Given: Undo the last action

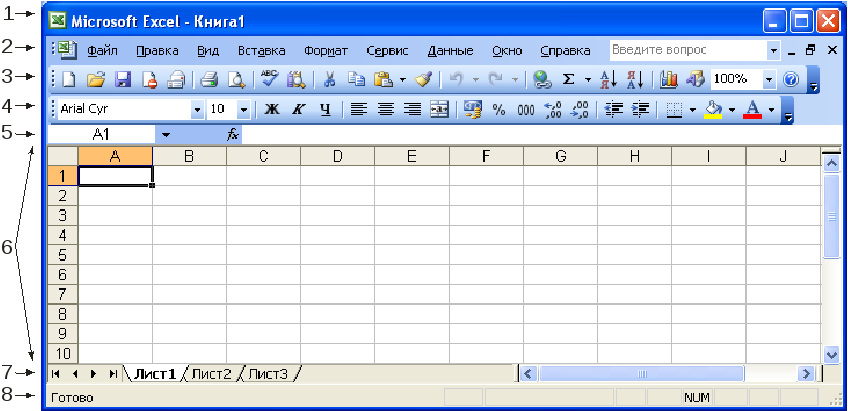Looking at the screenshot, I should click(x=456, y=79).
